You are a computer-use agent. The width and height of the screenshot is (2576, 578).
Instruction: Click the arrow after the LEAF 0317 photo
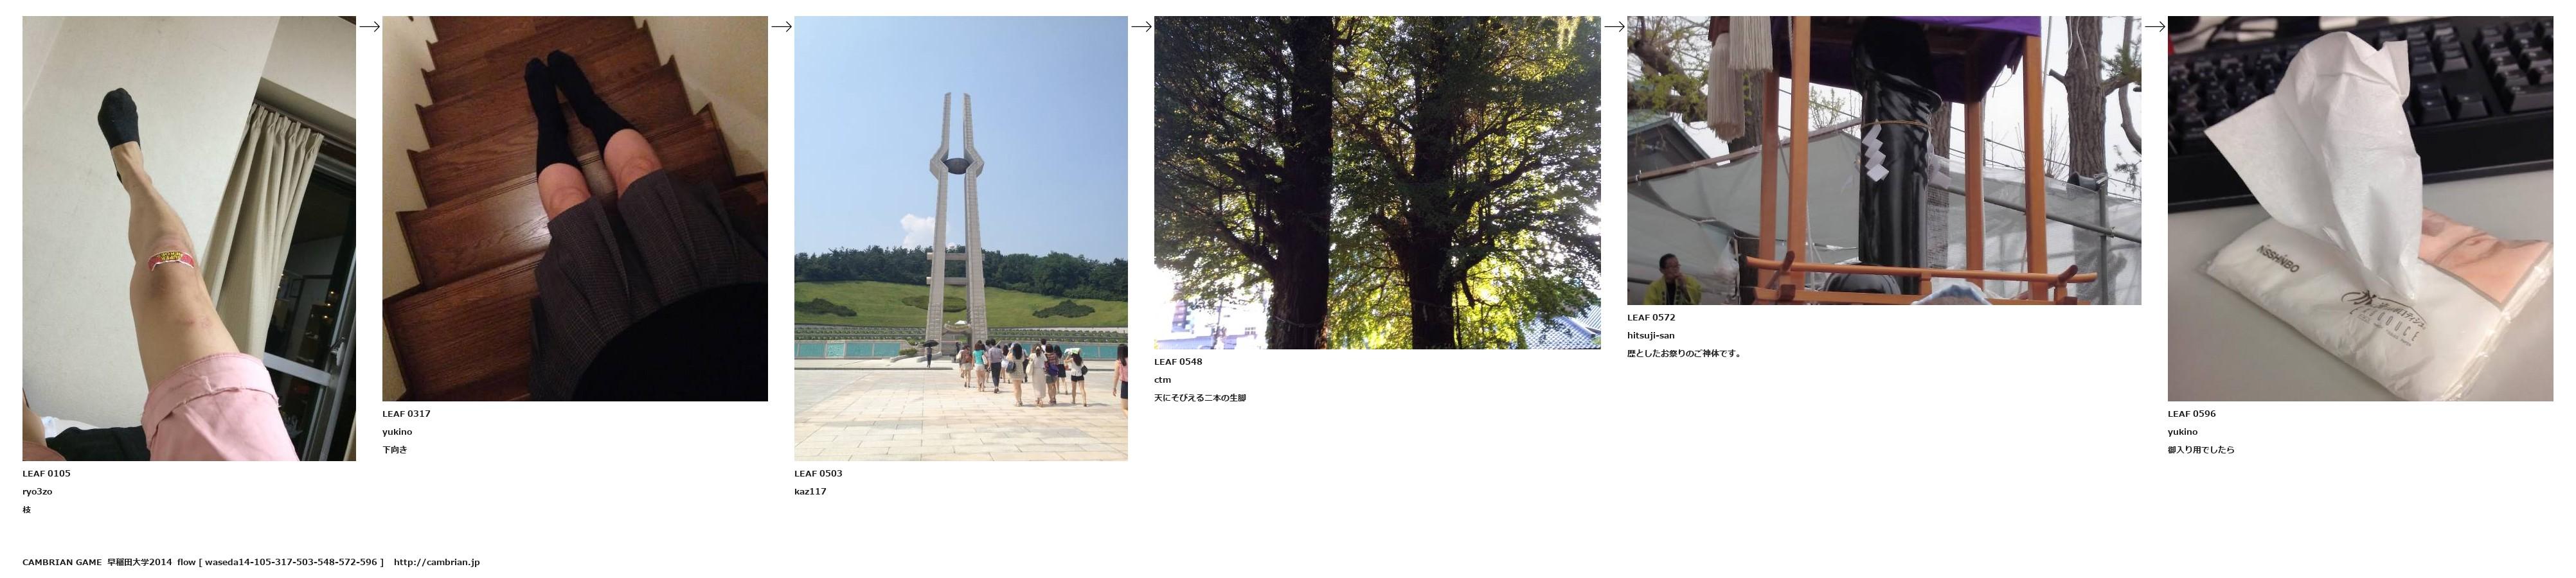(x=781, y=27)
